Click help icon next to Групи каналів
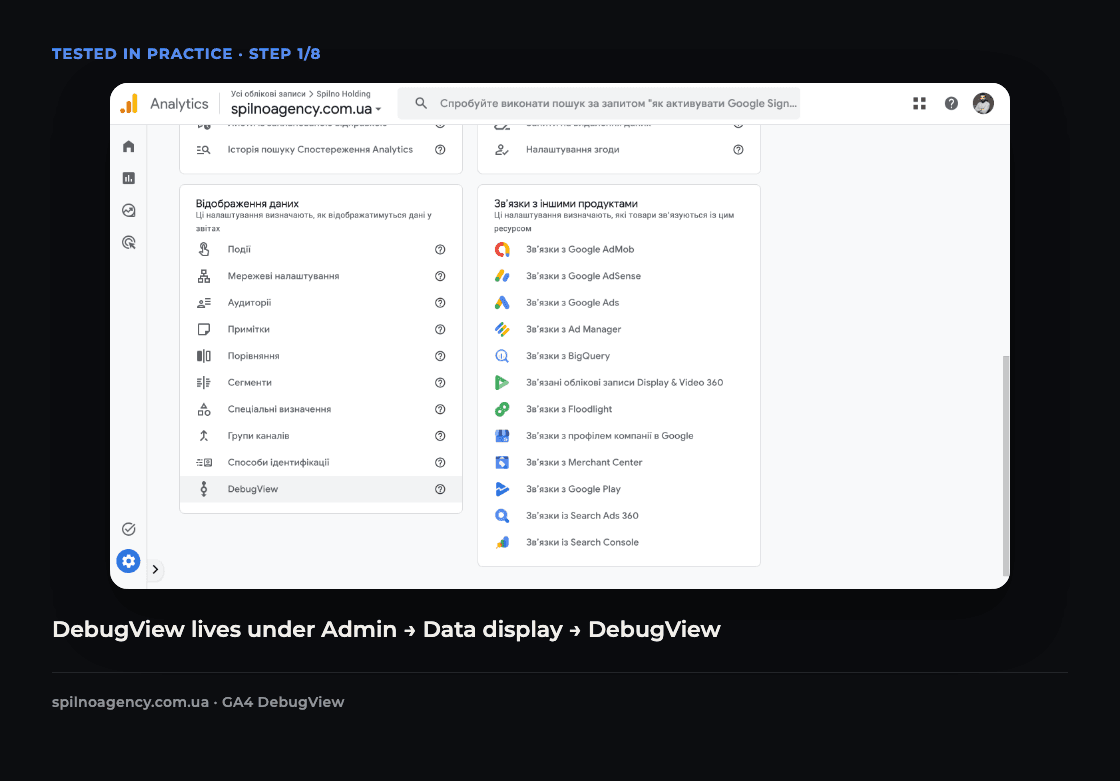Viewport: 1120px width, 781px height. tap(440, 436)
